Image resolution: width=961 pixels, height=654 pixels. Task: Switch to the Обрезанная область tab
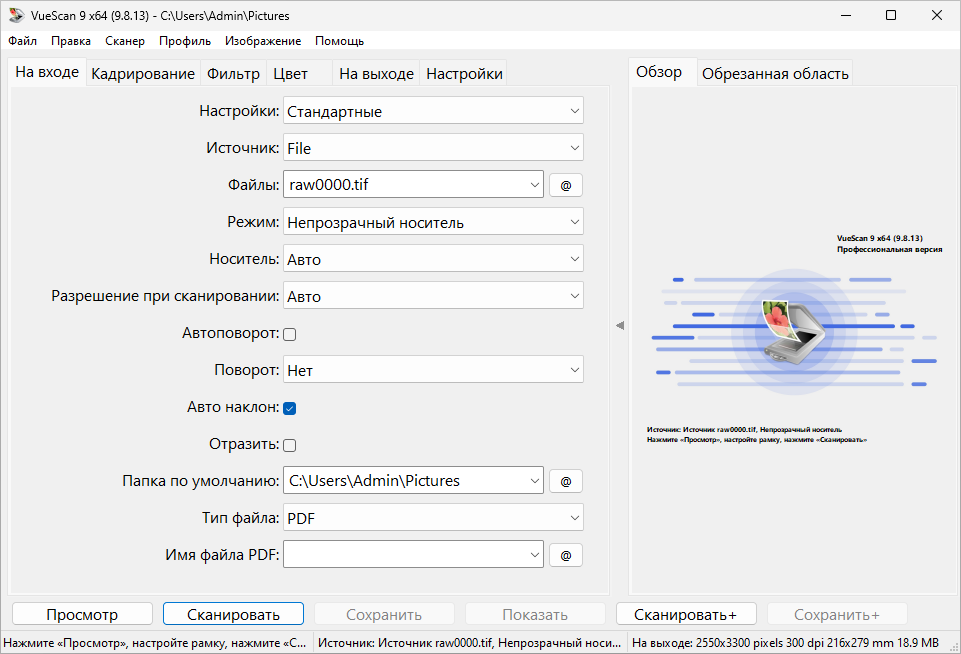(775, 72)
